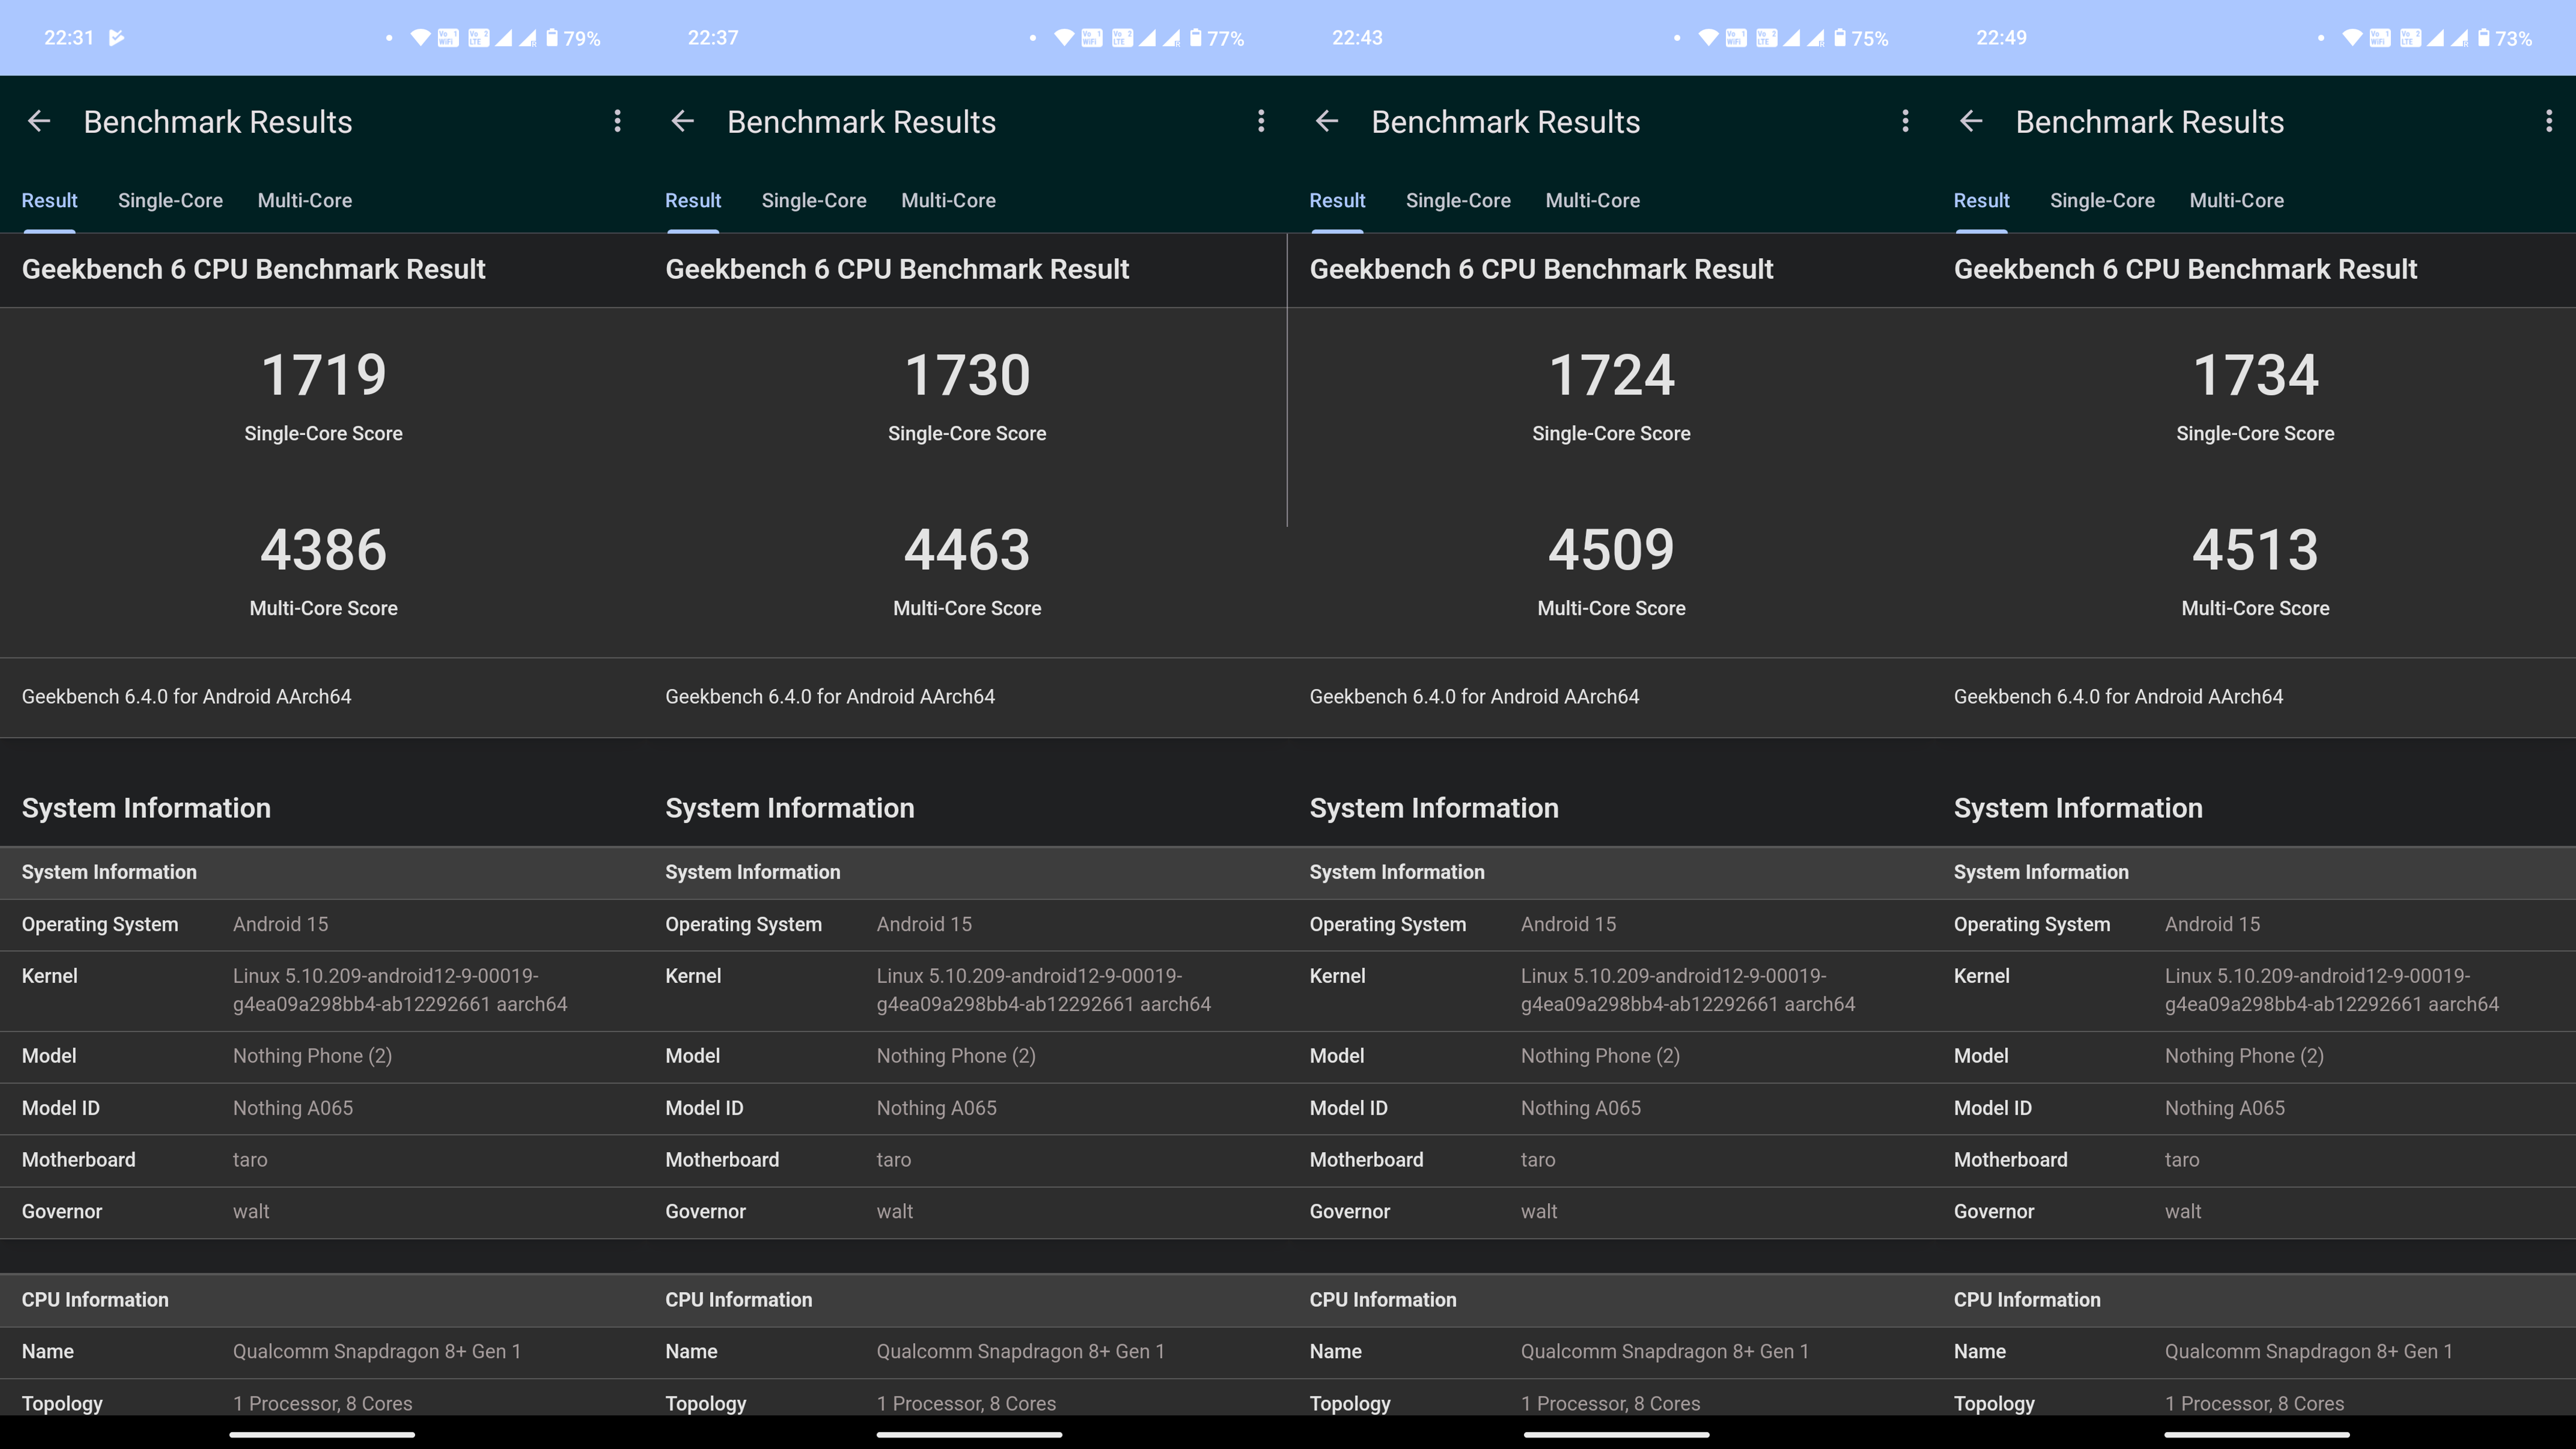Switch to Multi-Core tab in first panel
The width and height of the screenshot is (2576, 1449).
coord(305,200)
